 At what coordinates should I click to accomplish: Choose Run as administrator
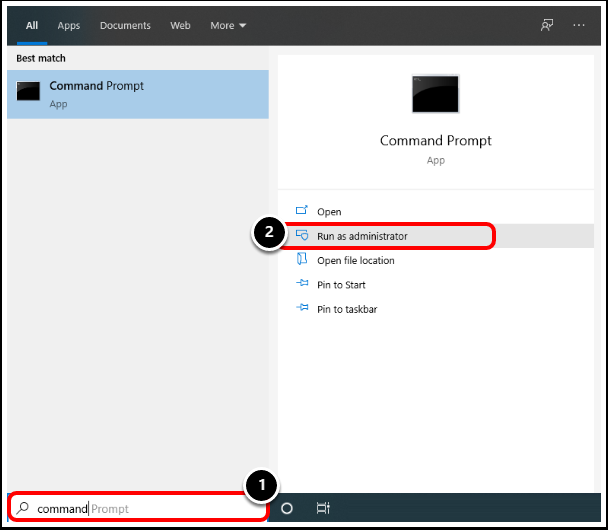(x=436, y=236)
